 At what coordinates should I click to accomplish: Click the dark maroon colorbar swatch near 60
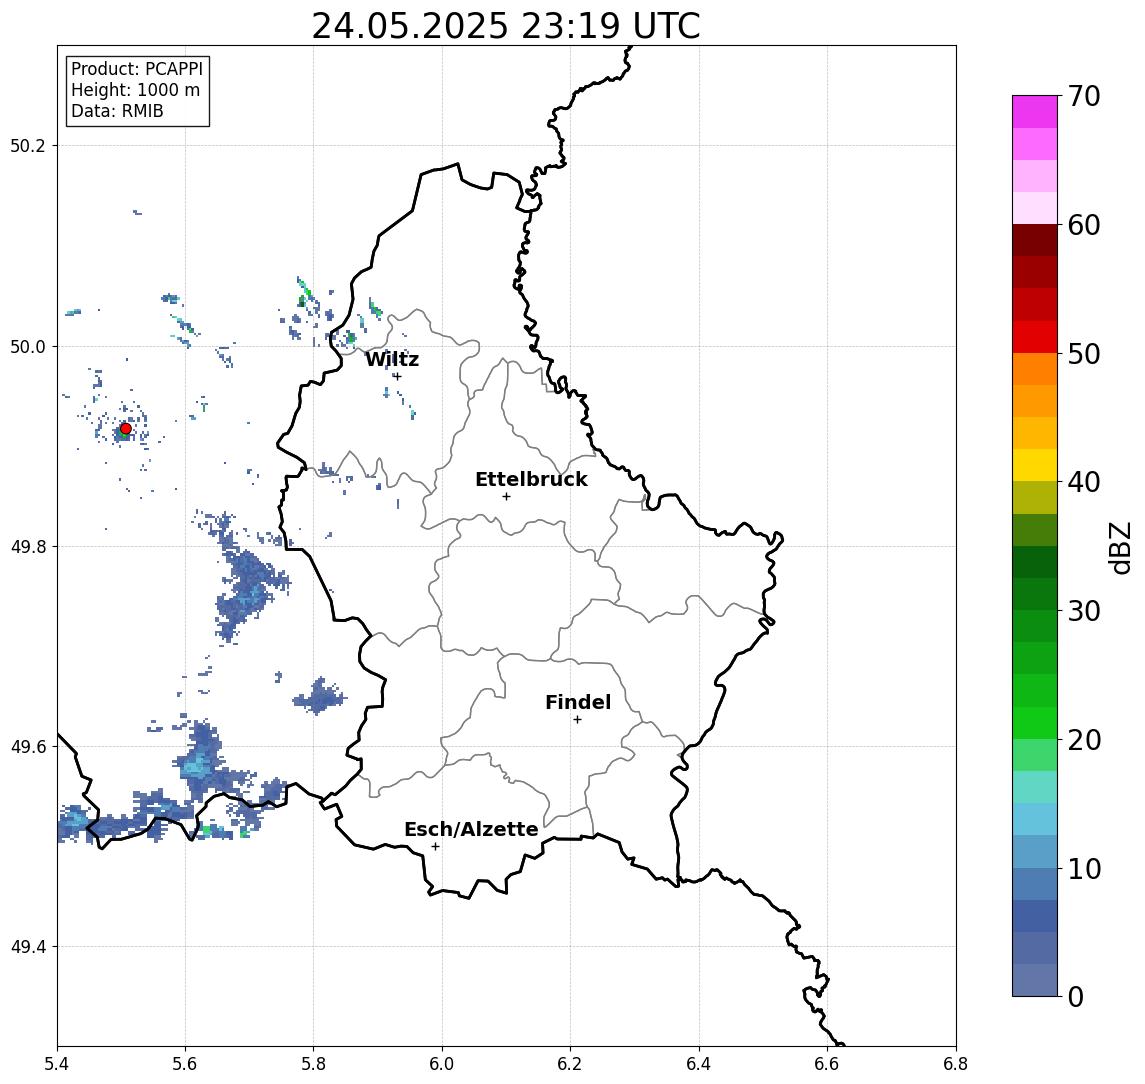[1035, 240]
